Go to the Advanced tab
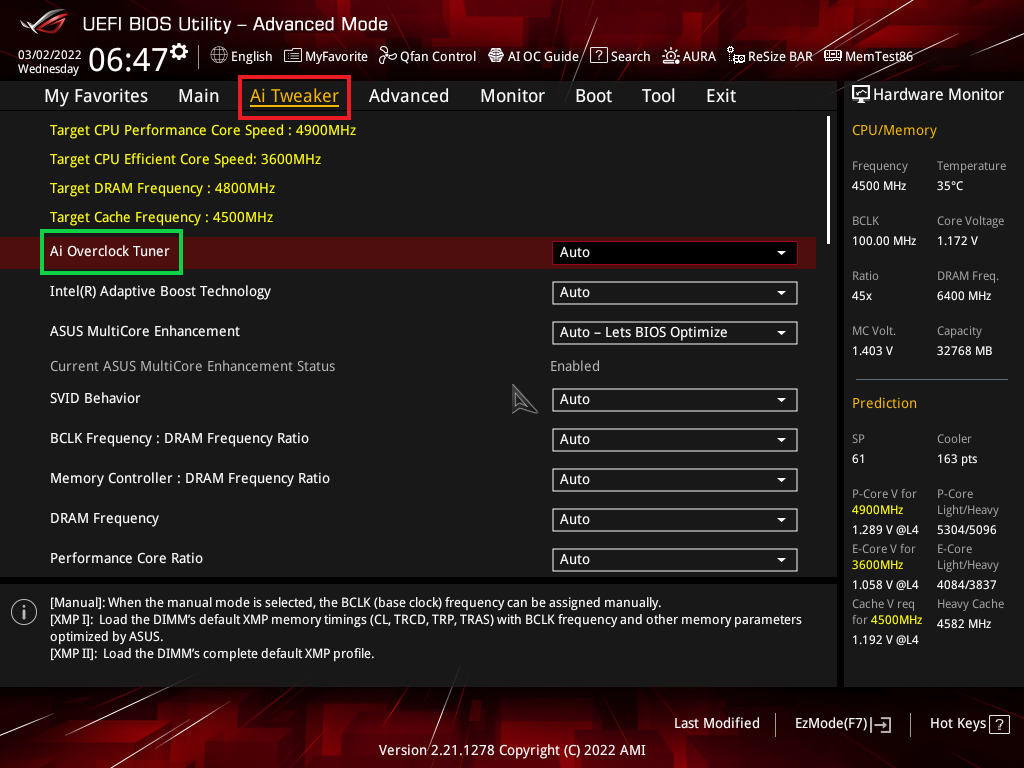The image size is (1024, 768). pyautogui.click(x=409, y=96)
